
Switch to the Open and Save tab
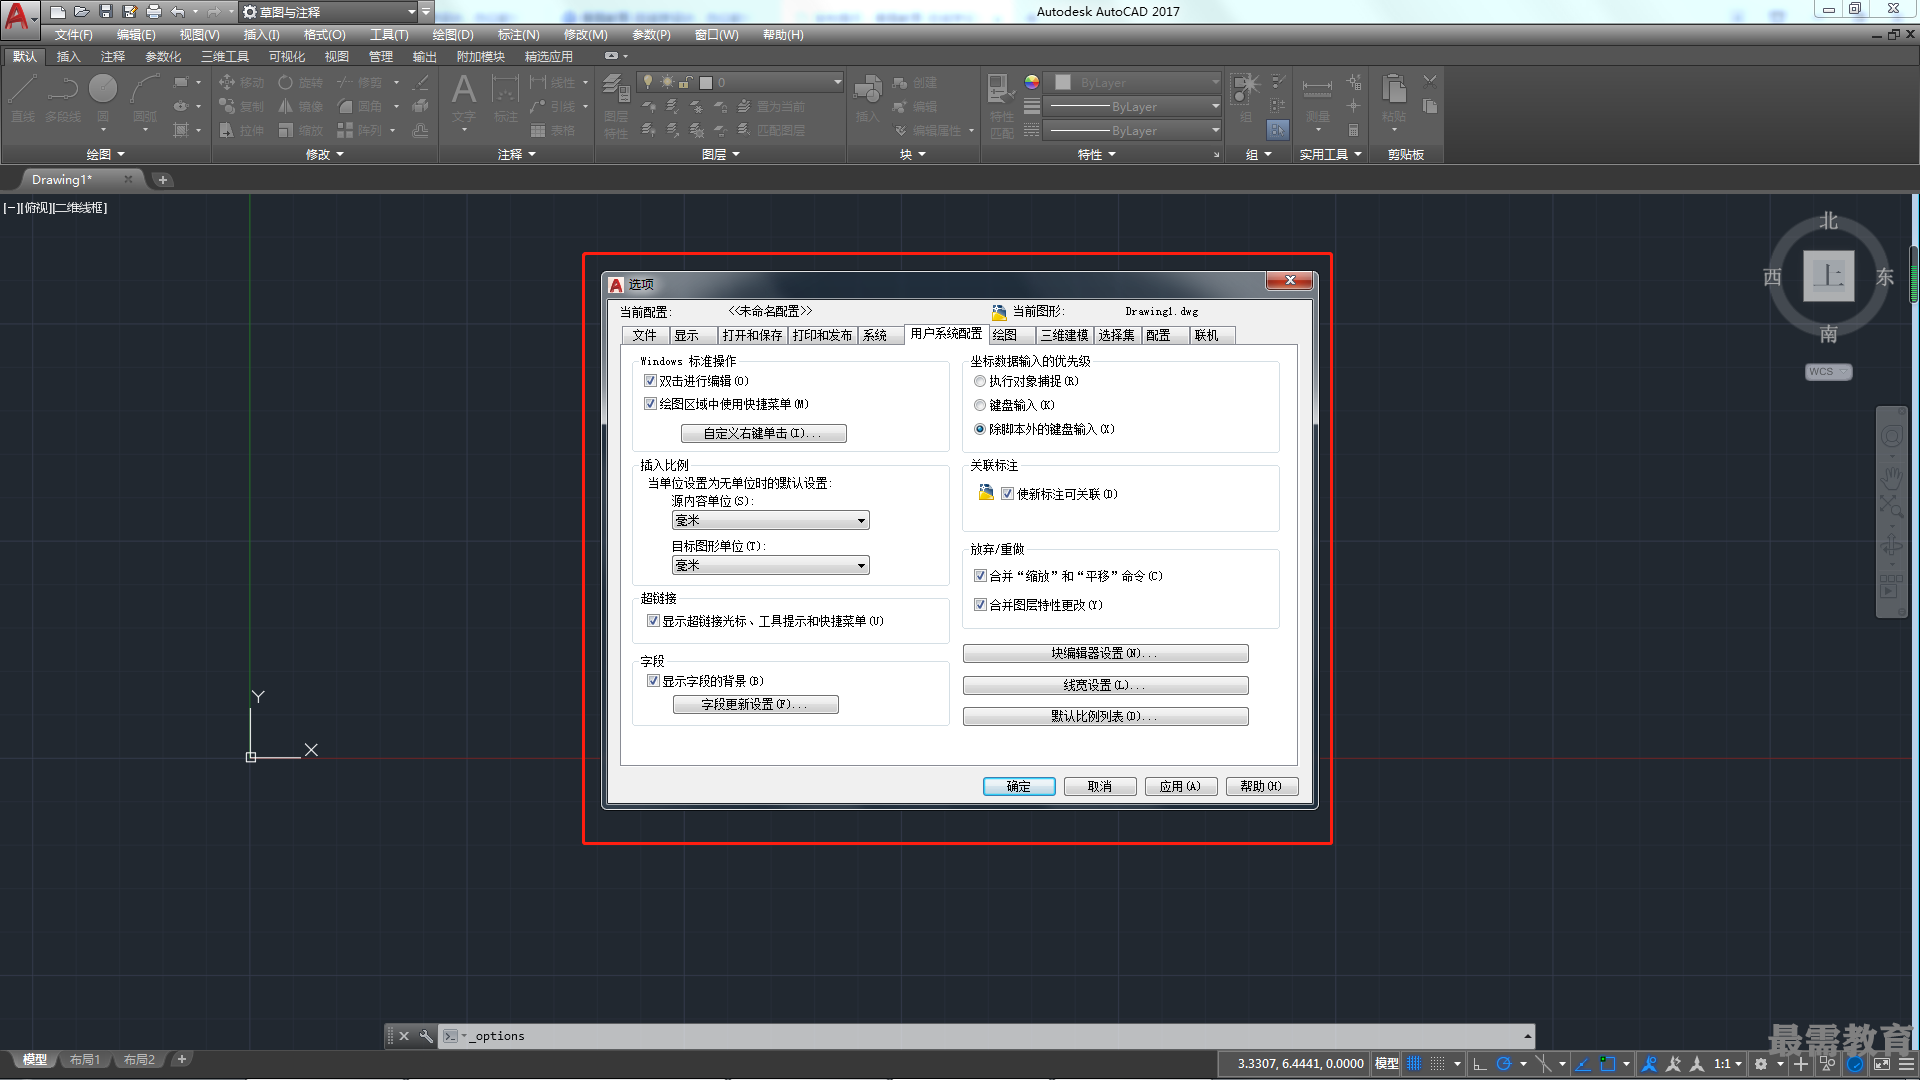point(753,335)
